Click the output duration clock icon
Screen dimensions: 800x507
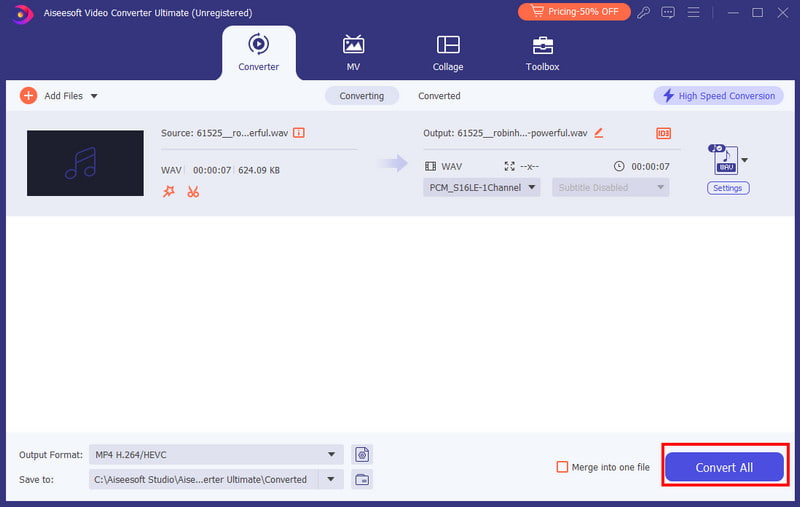(x=619, y=166)
